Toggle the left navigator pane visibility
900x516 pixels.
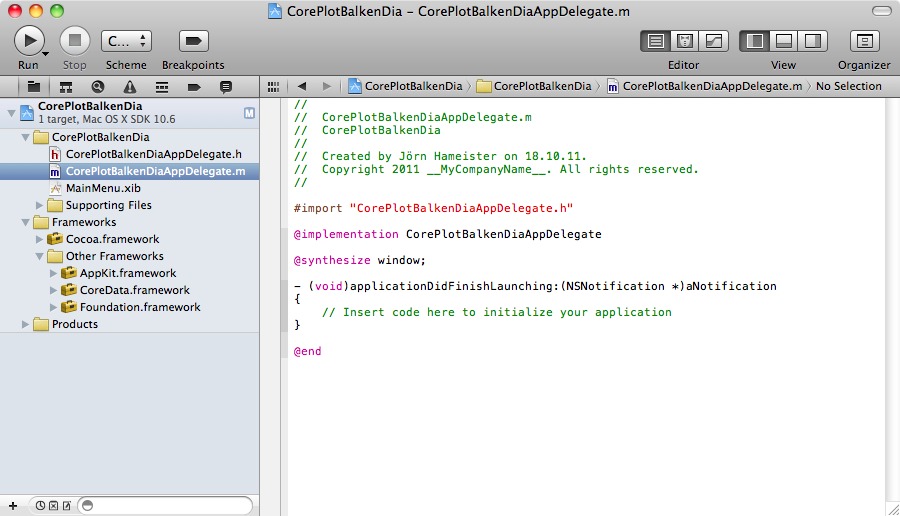pyautogui.click(x=755, y=41)
